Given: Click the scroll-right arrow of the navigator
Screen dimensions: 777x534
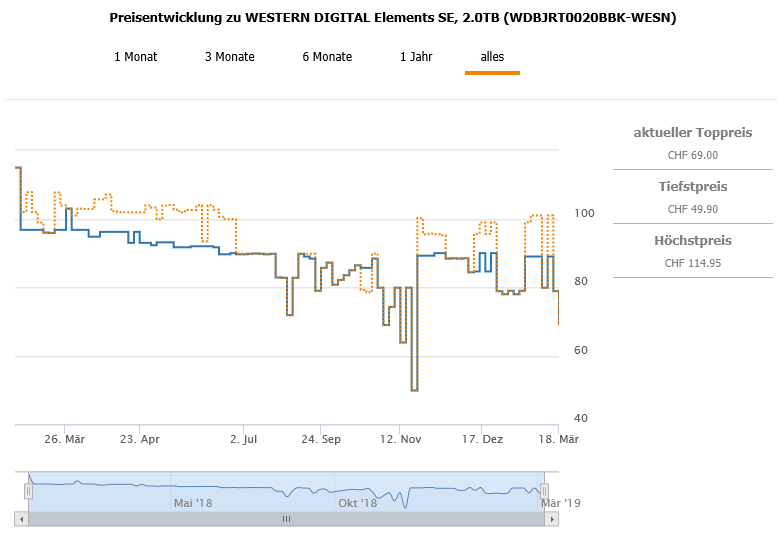Looking at the screenshot, I should click(x=552, y=519).
